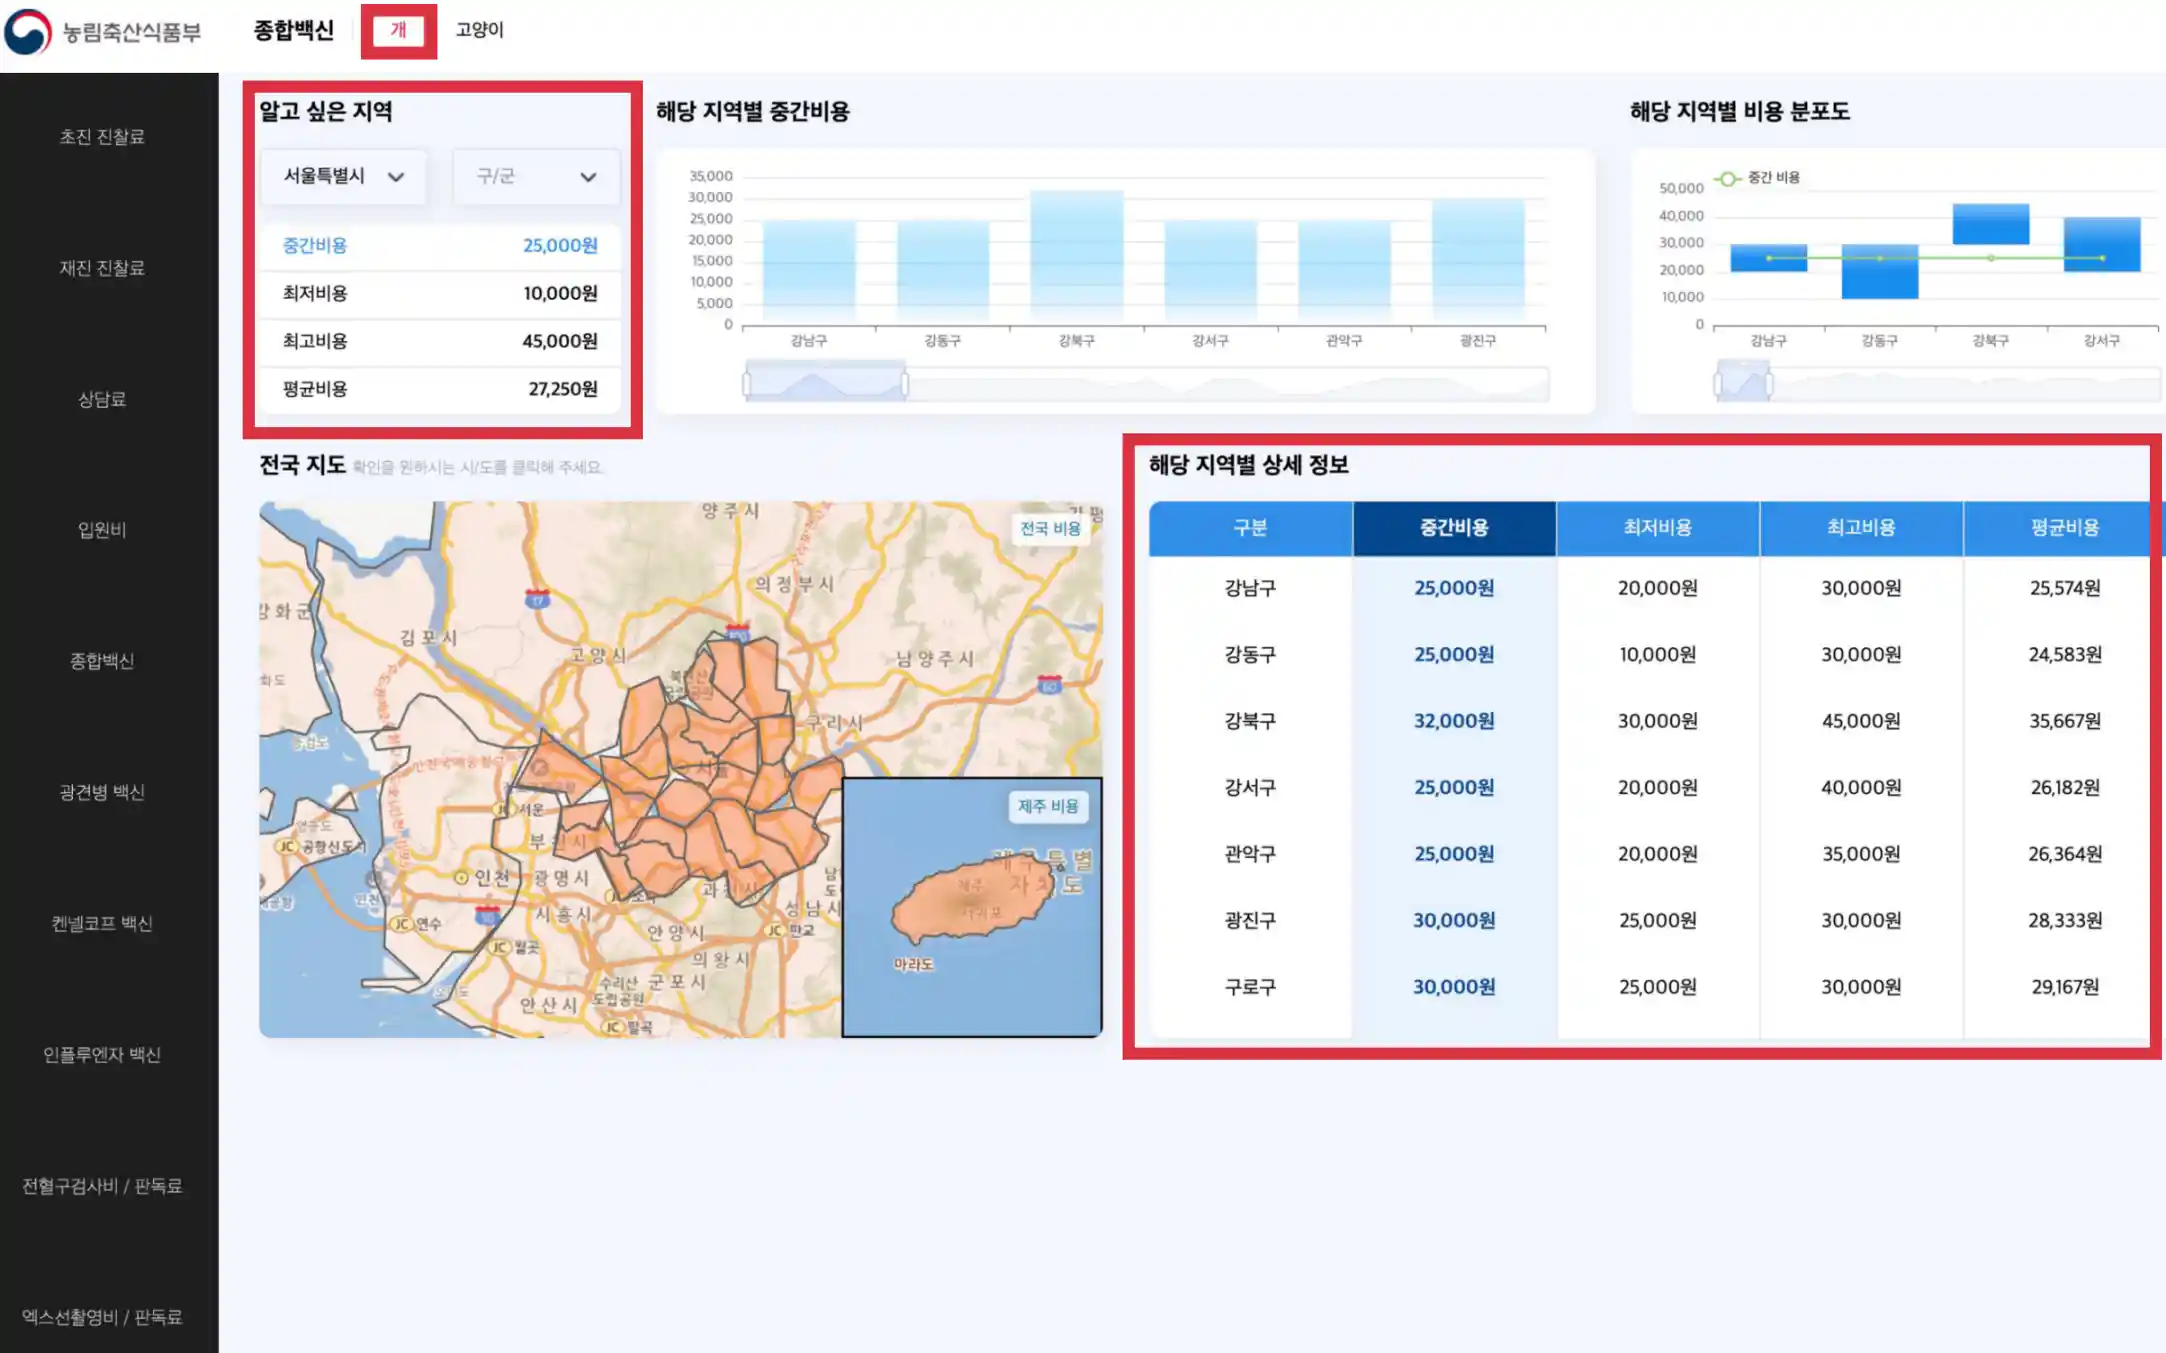Click the 중간비용 25,000원 summary row

point(440,246)
